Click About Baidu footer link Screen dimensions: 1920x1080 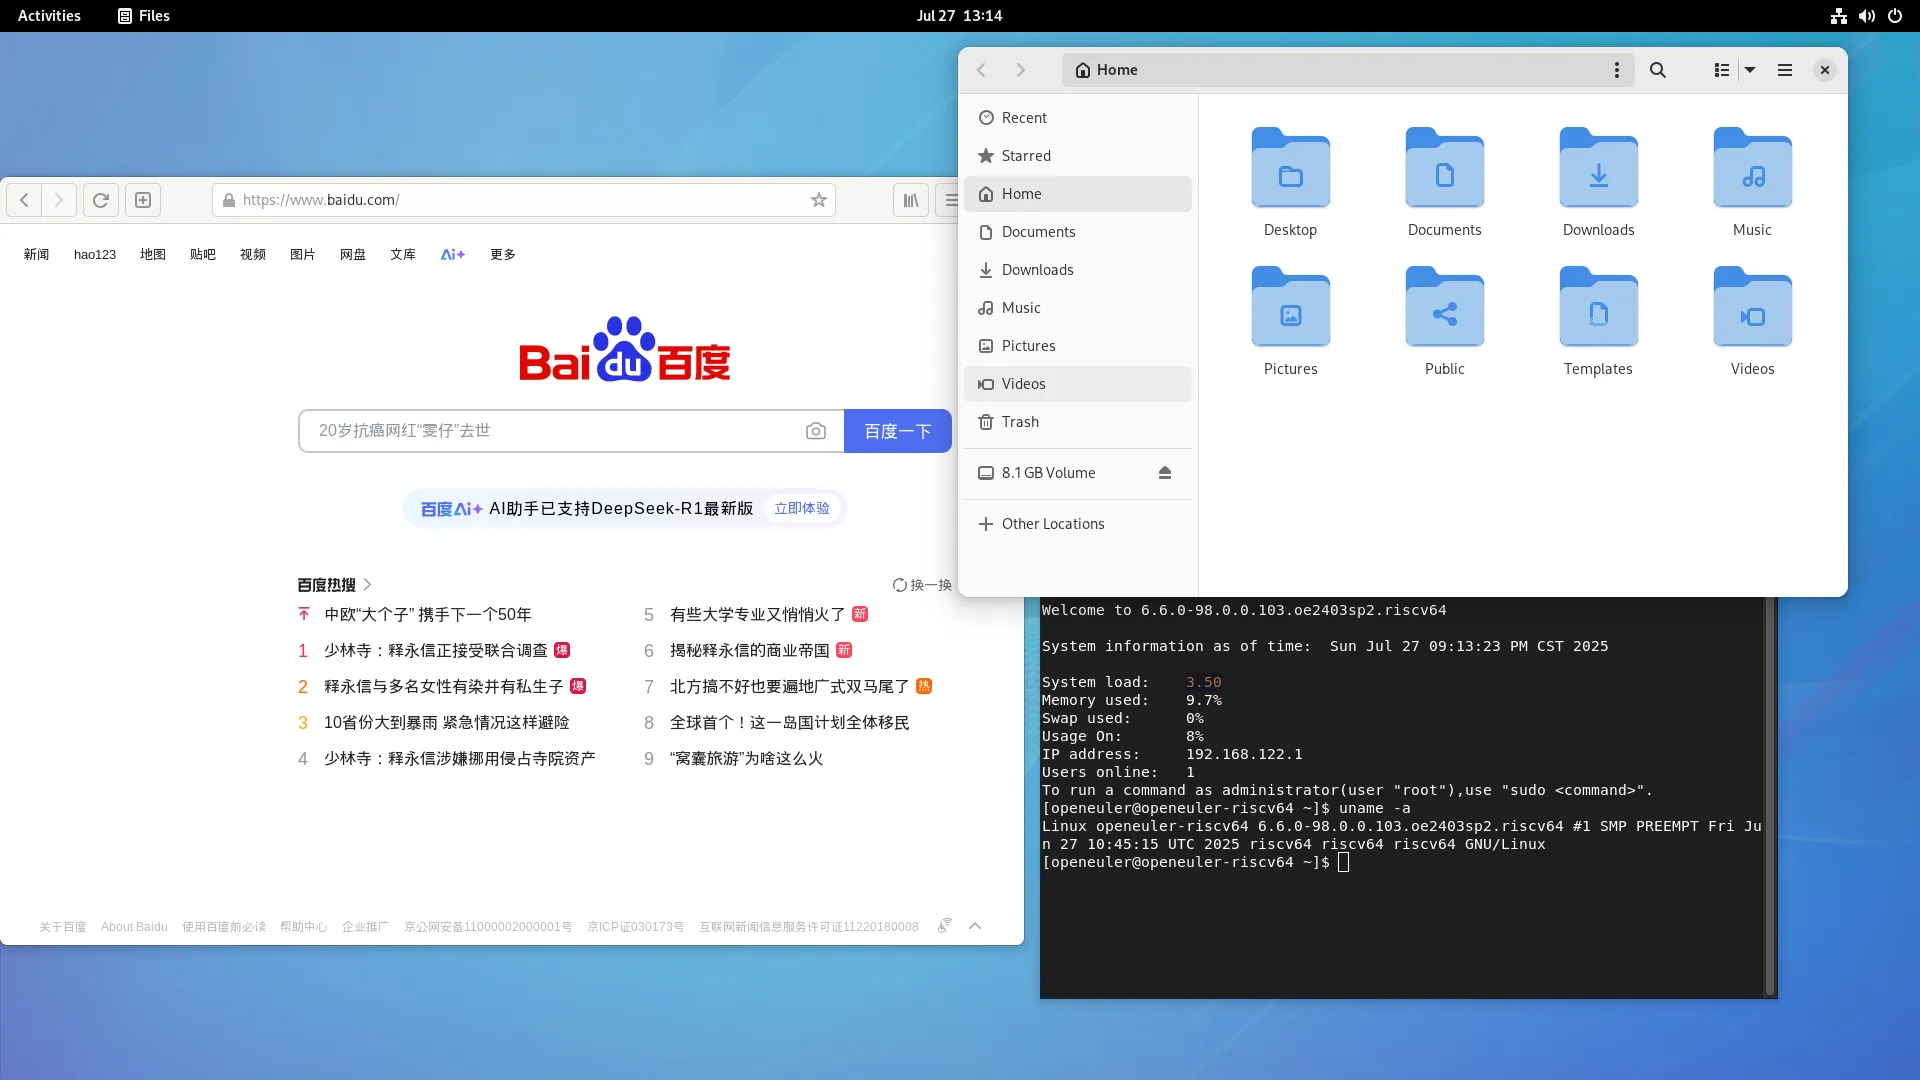[134, 927]
